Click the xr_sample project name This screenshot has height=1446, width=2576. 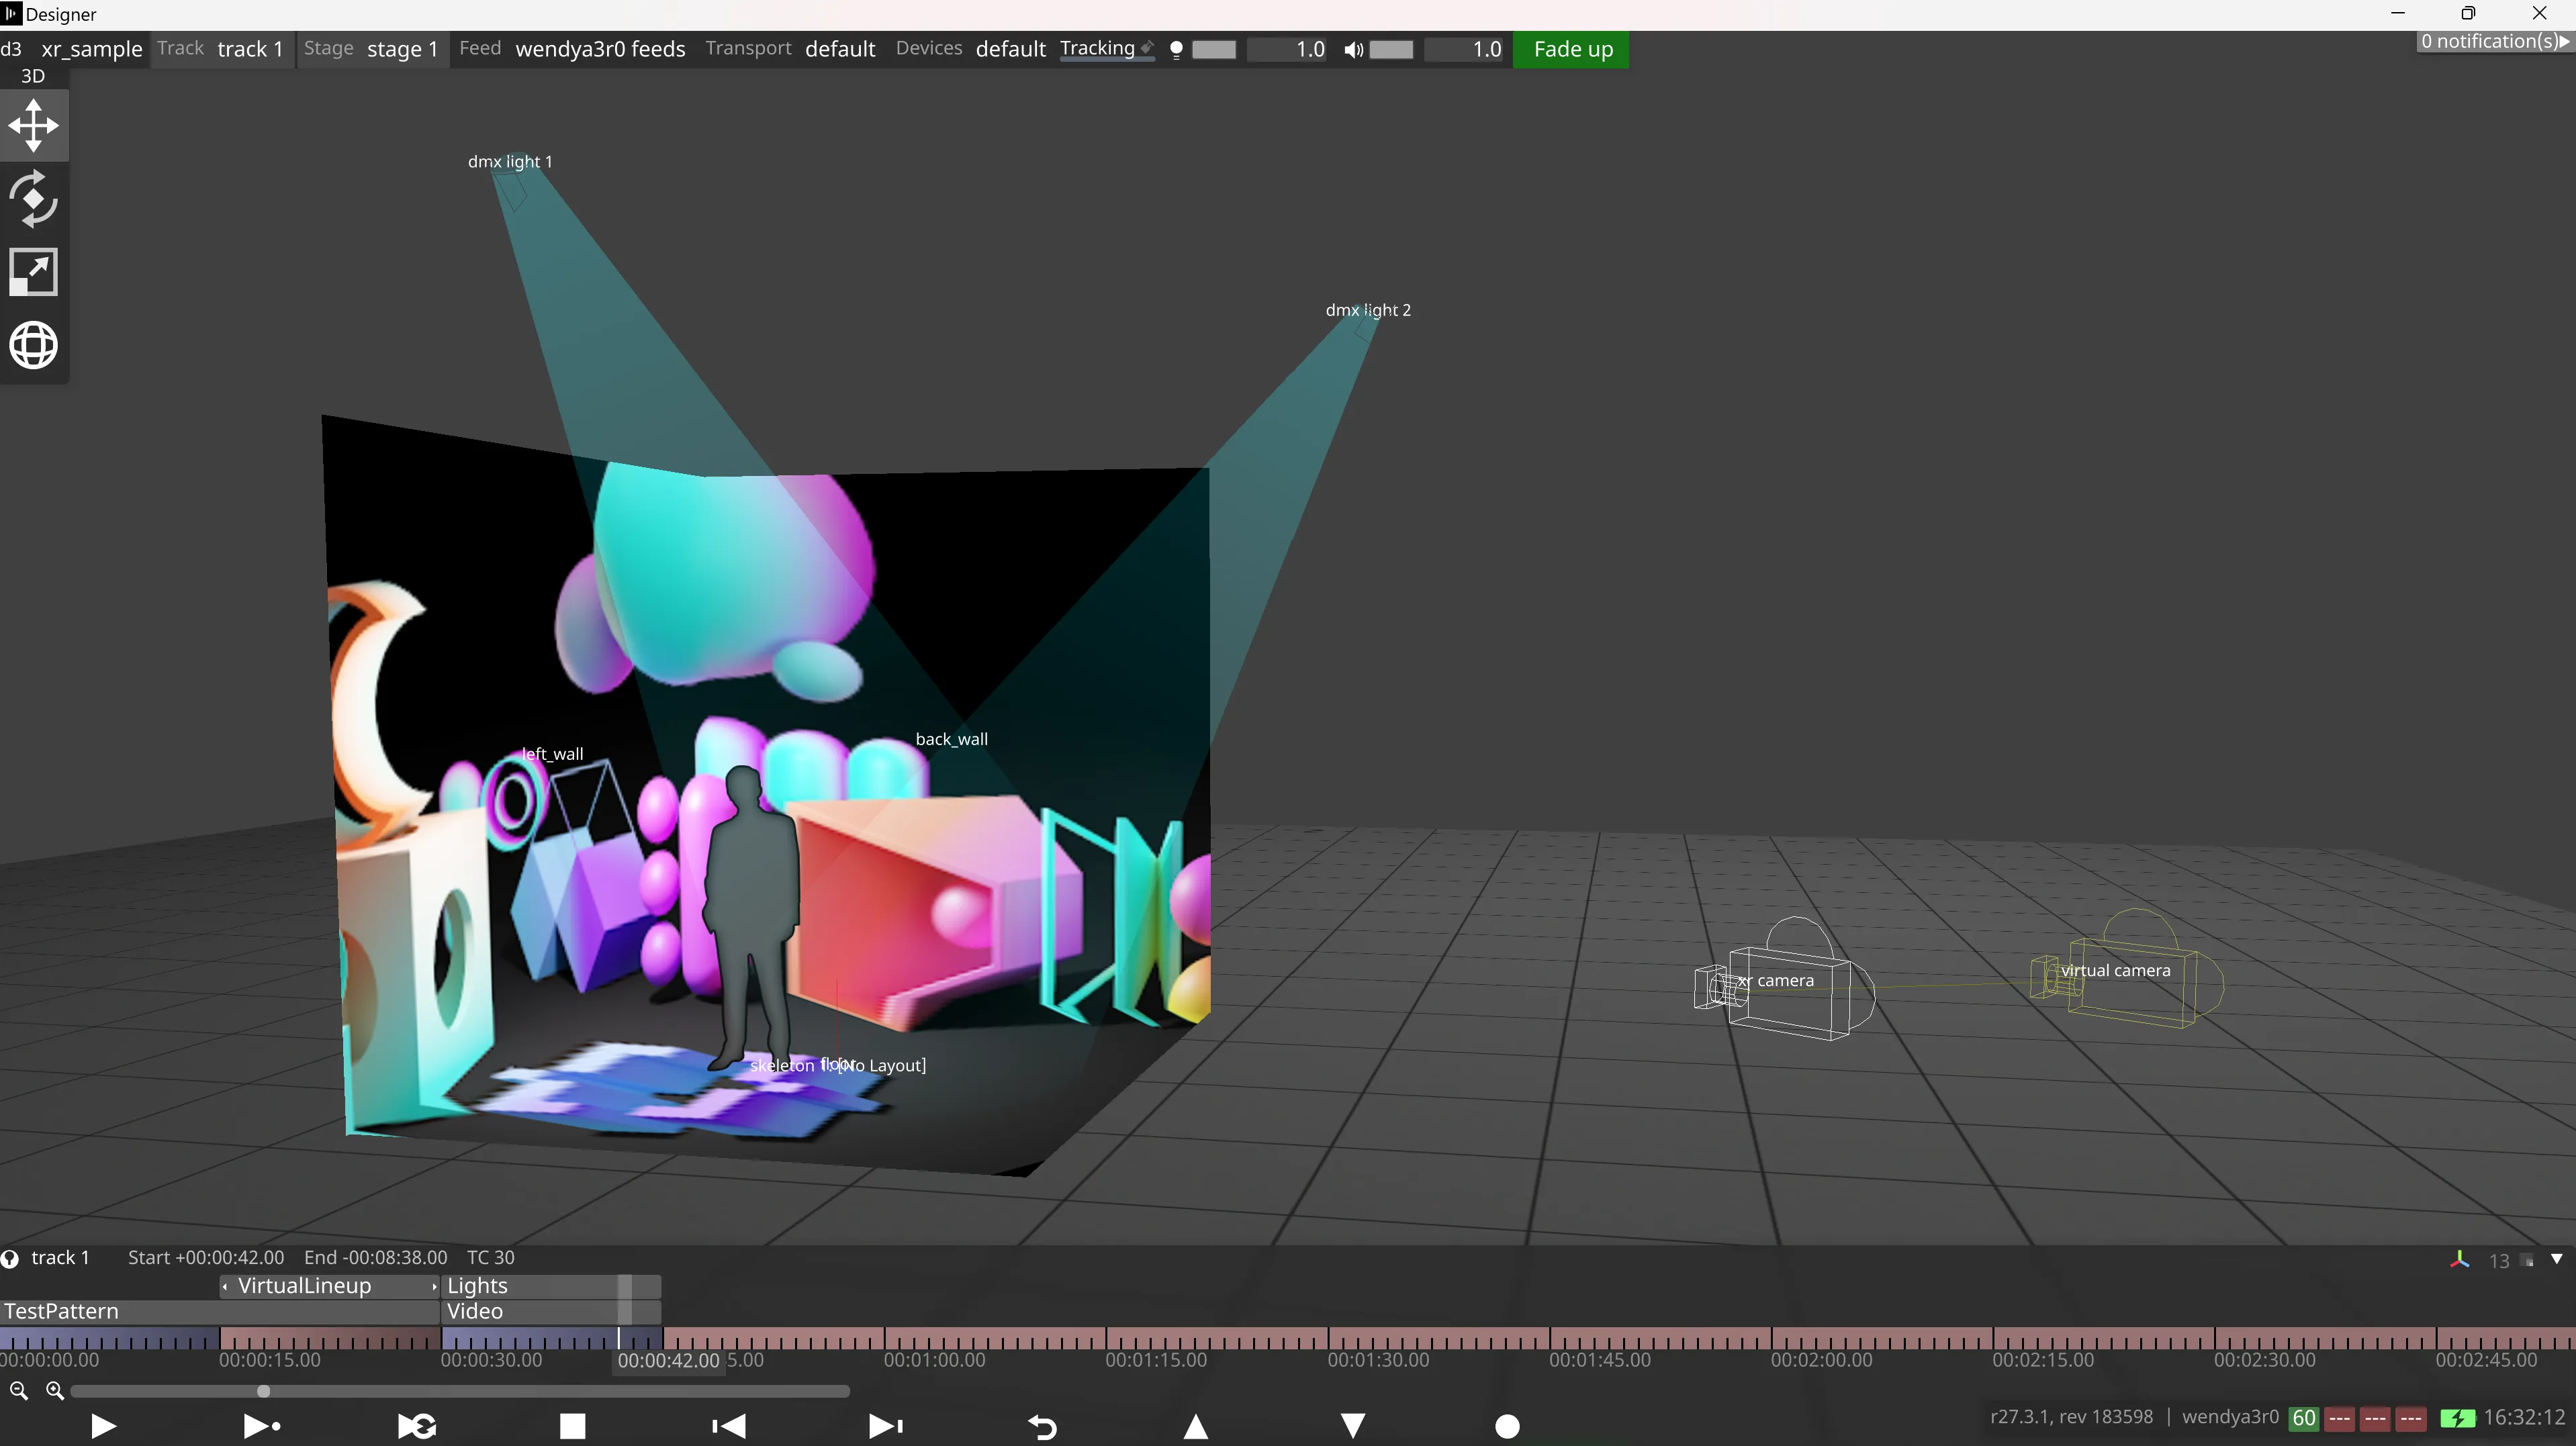point(90,48)
